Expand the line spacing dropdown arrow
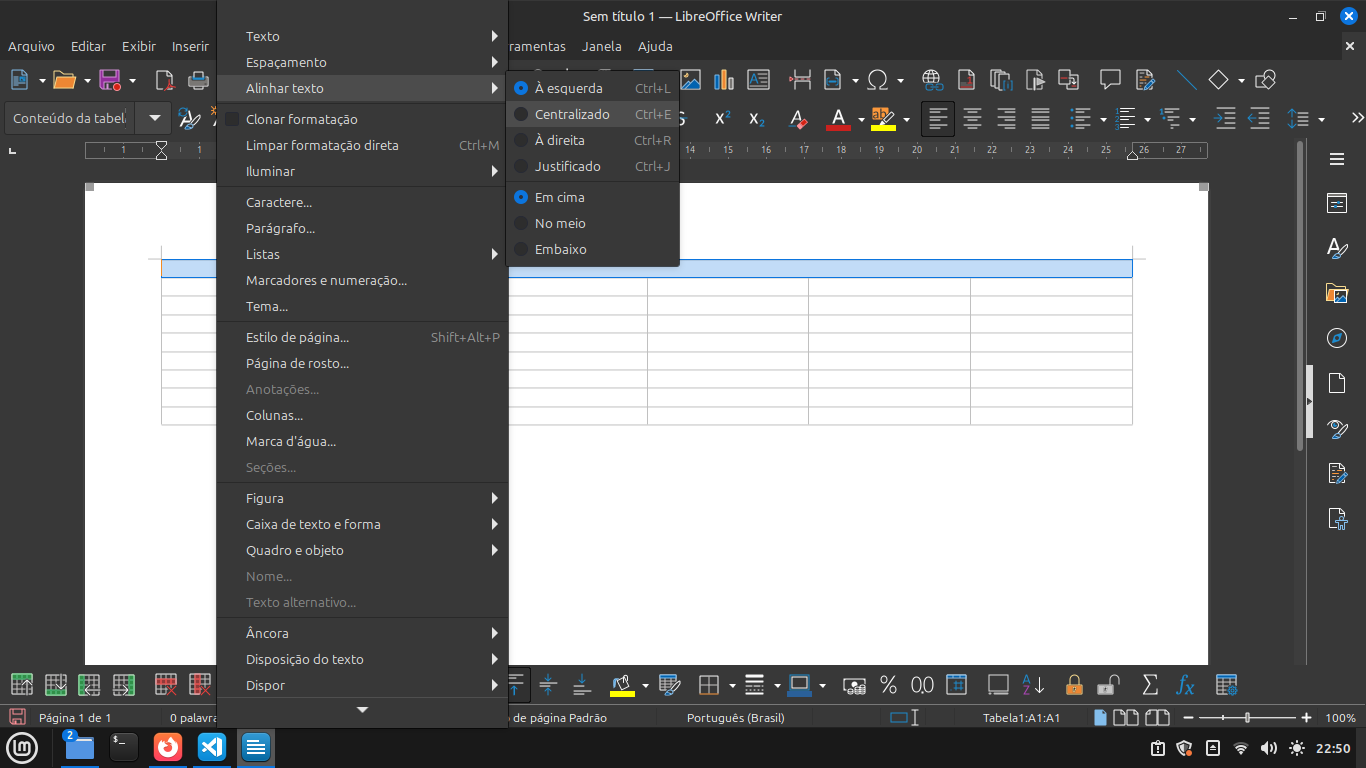 [x=1322, y=119]
